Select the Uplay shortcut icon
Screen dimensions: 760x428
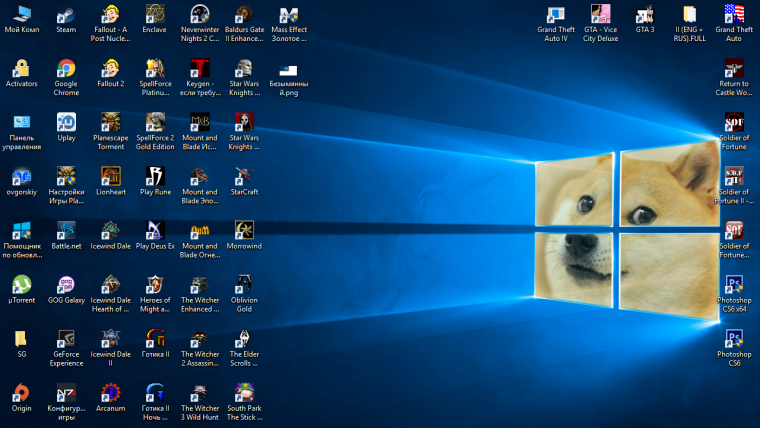[66, 123]
